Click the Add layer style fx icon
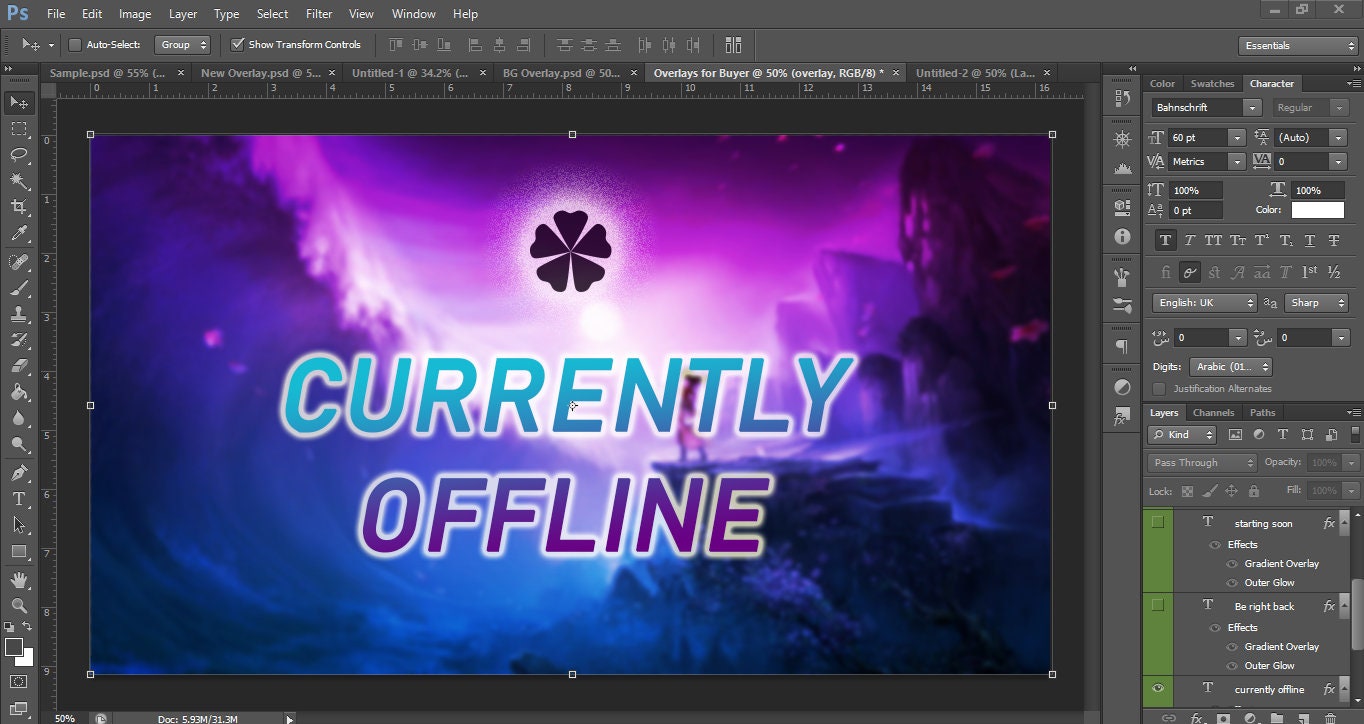Viewport: 1364px width, 724px height. pyautogui.click(x=1196, y=716)
